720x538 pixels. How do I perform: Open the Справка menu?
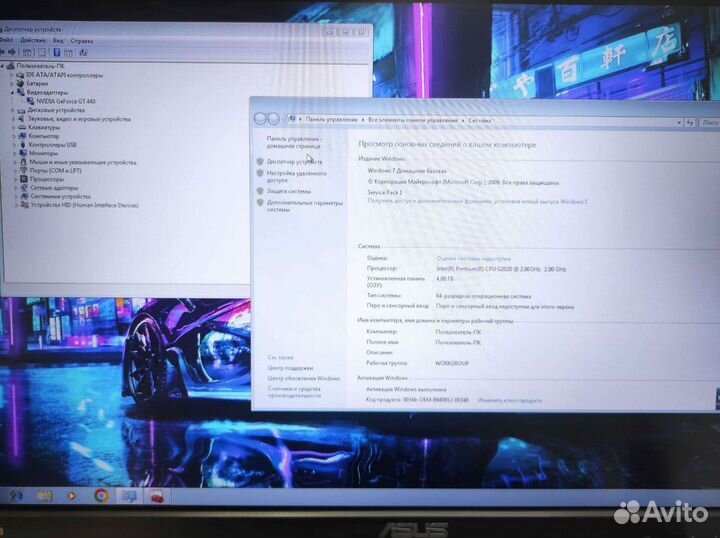pyautogui.click(x=82, y=41)
